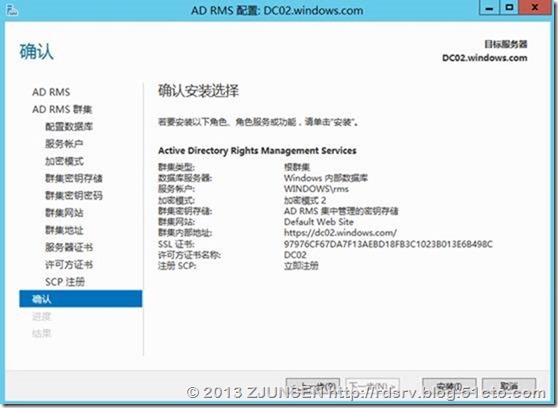Select the SCP 注册 step
Image resolution: width=558 pixels, height=408 pixels.
65,282
